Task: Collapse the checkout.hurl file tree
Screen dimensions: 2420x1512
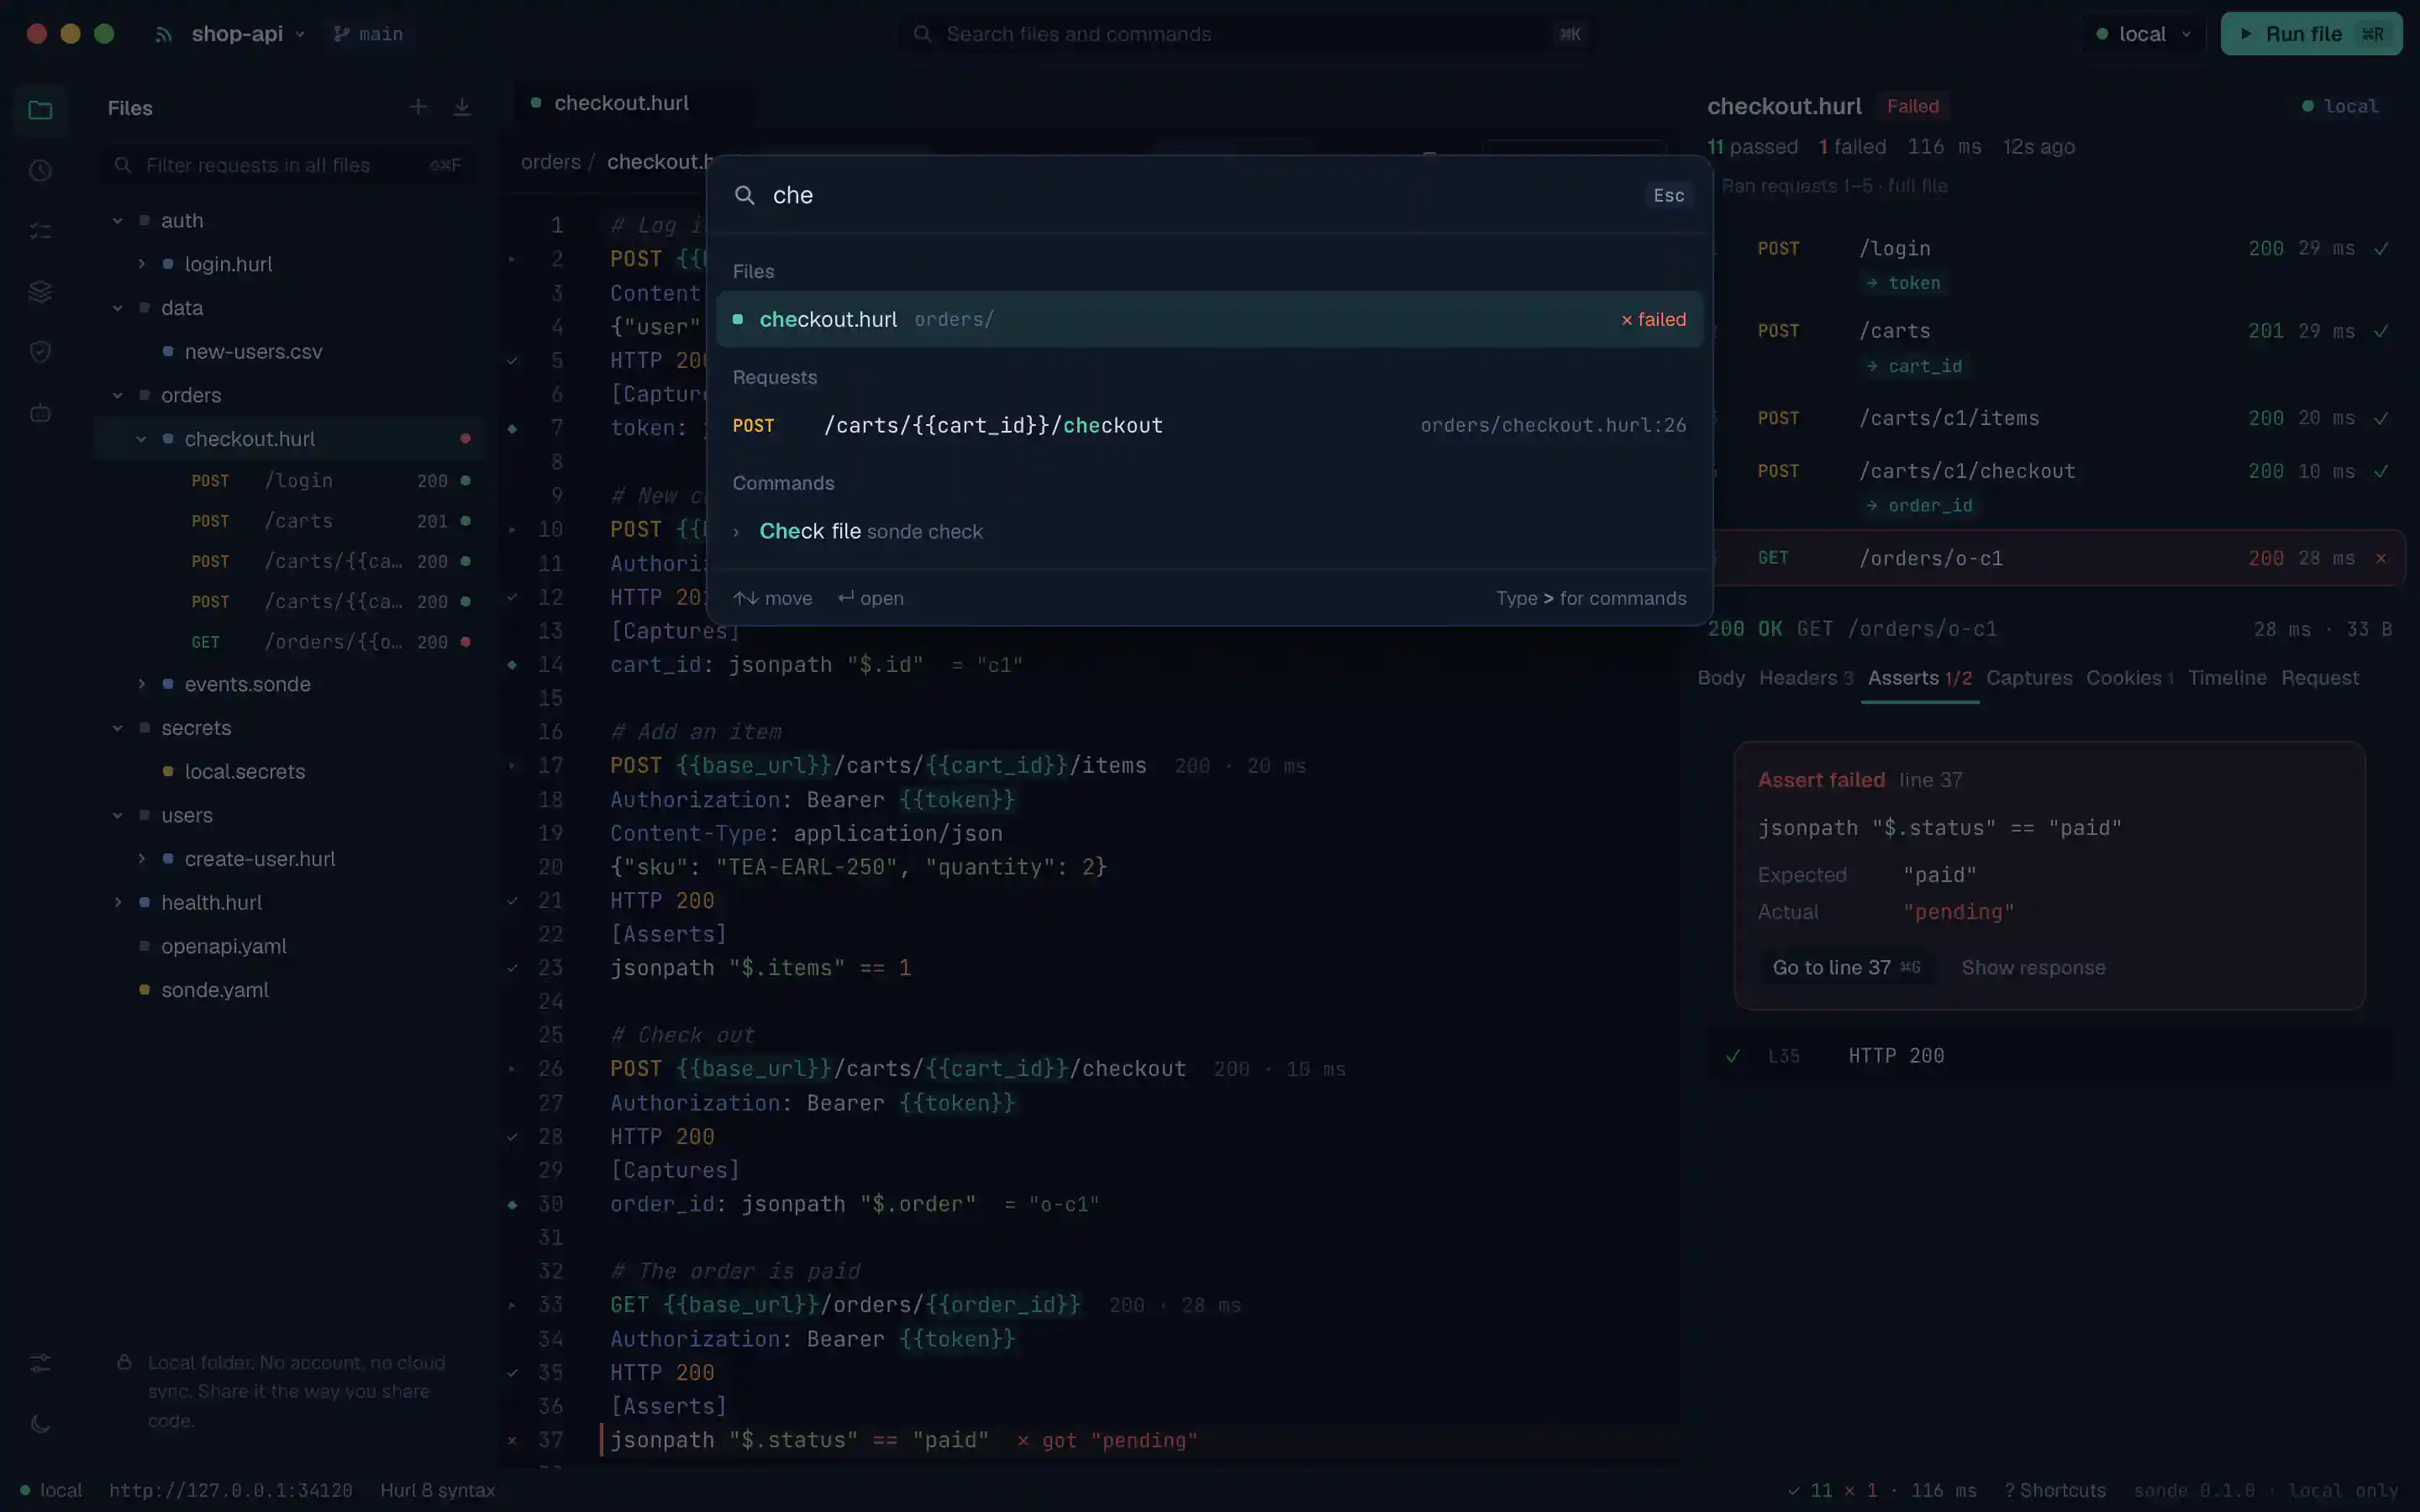Action: pos(141,439)
